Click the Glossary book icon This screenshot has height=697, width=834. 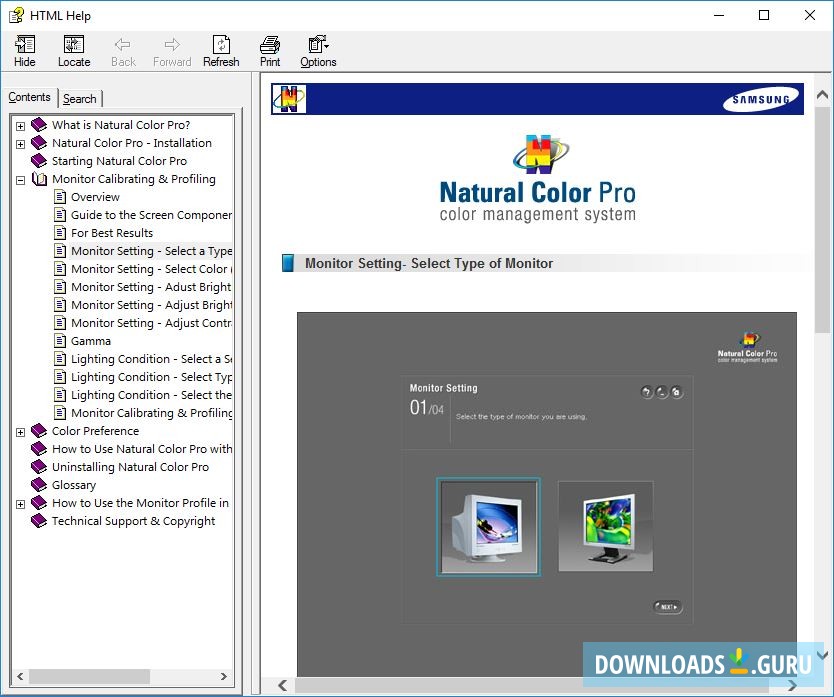[x=39, y=485]
